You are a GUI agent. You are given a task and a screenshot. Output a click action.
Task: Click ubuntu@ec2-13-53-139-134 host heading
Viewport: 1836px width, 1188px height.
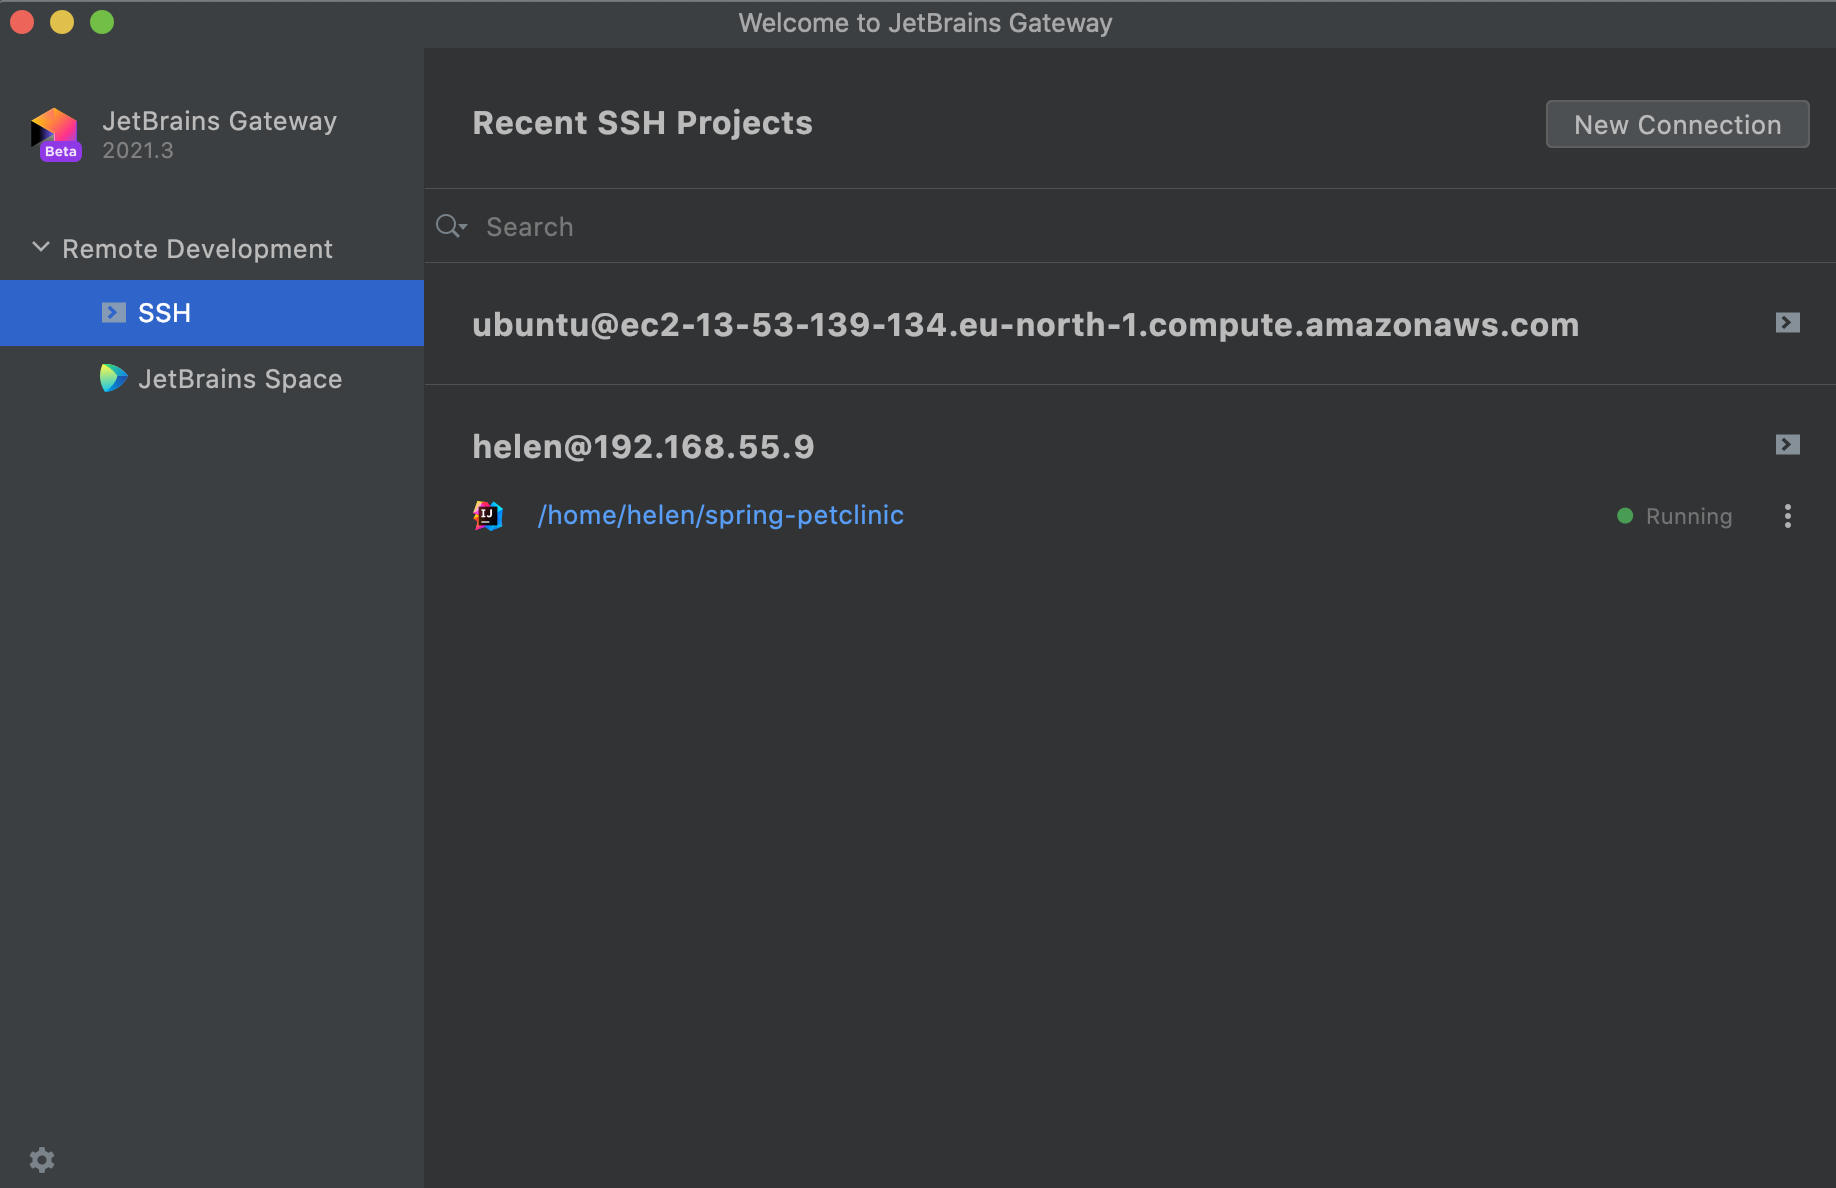[x=1025, y=325]
